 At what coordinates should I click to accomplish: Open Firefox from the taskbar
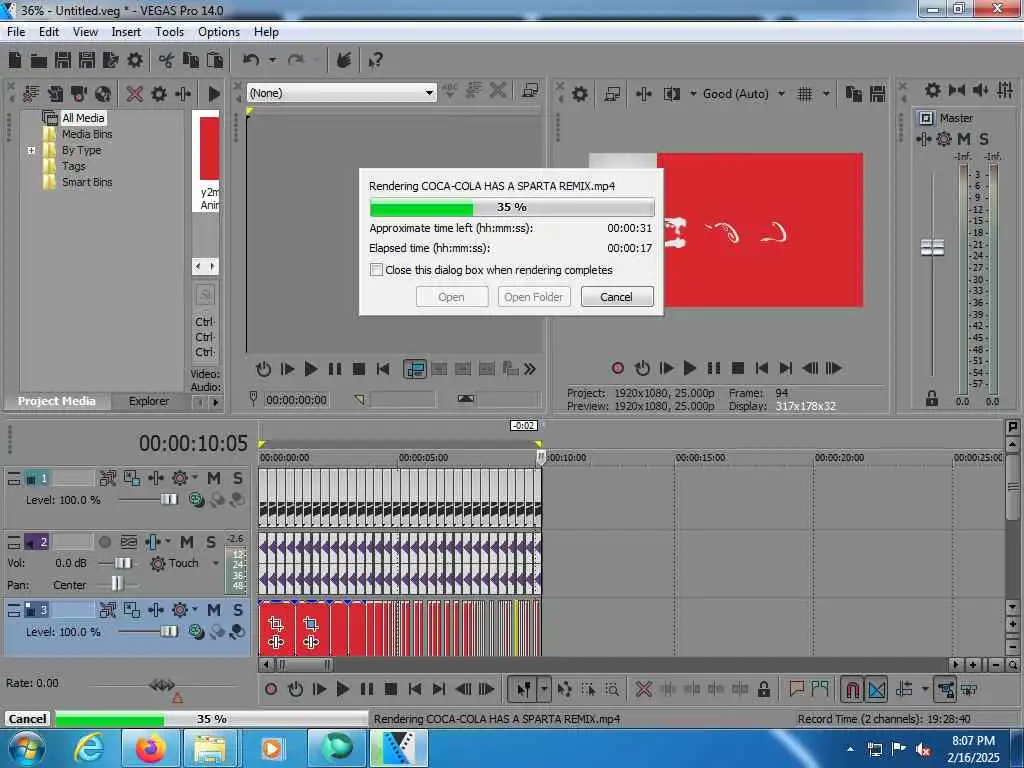(x=150, y=748)
